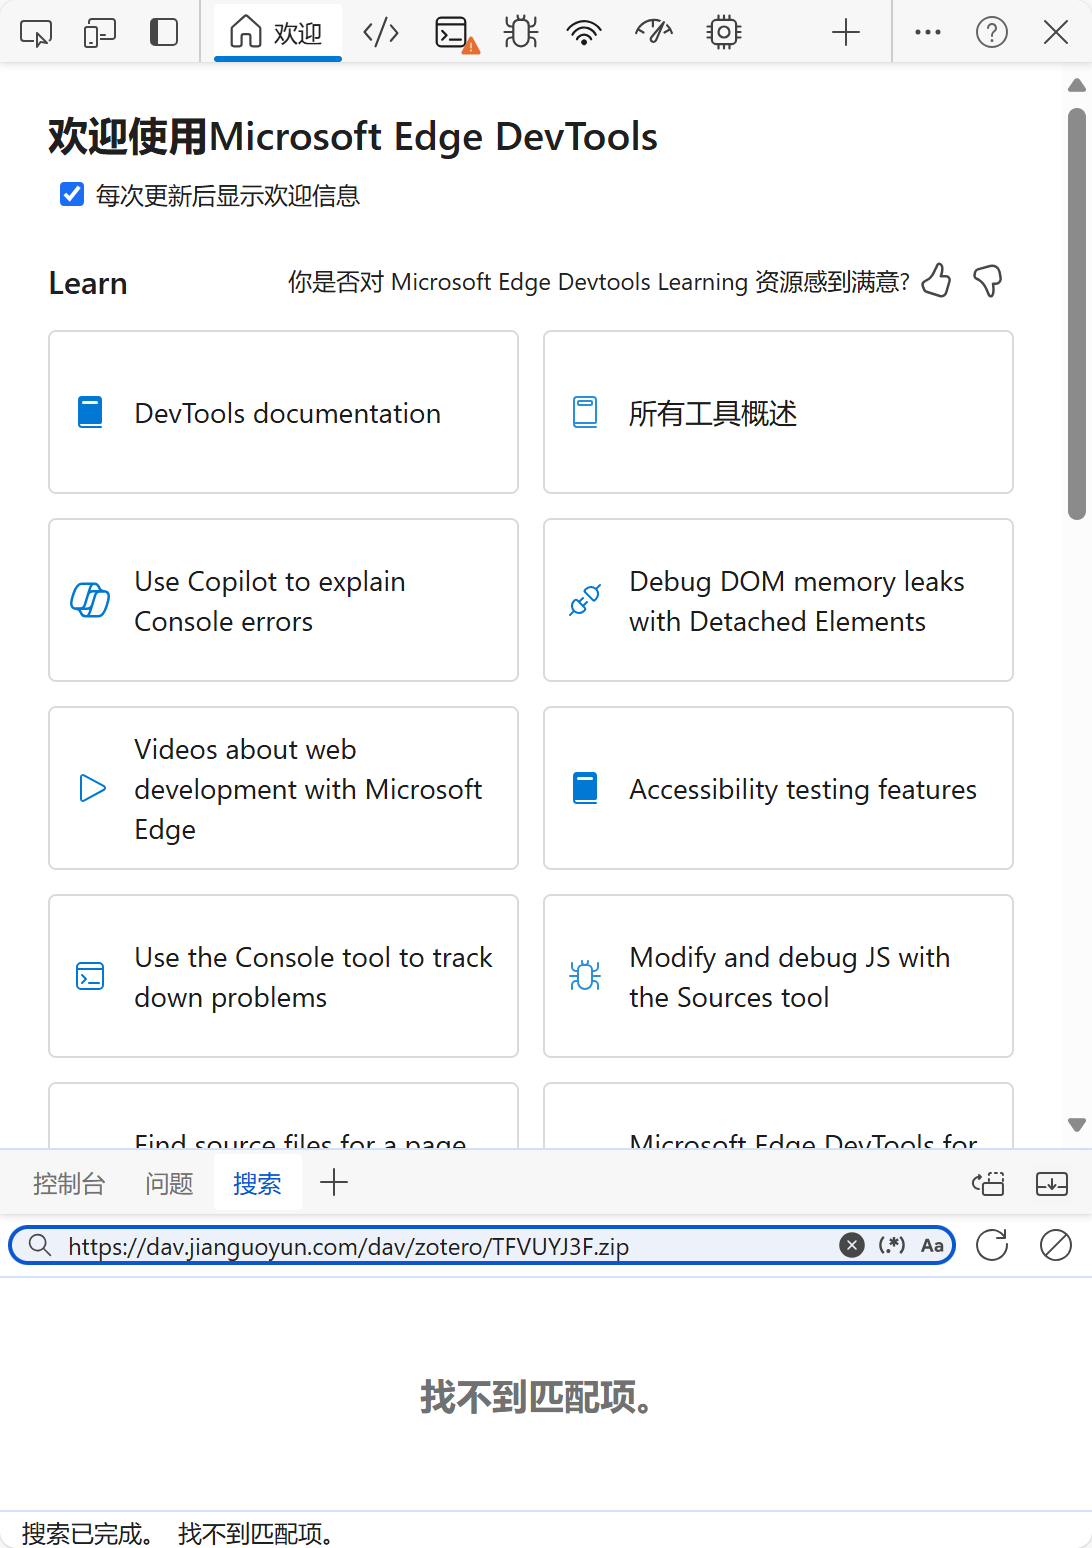Screen dimensions: 1092x1548
Task: Open the Console tool with warning badge
Action: click(x=455, y=33)
